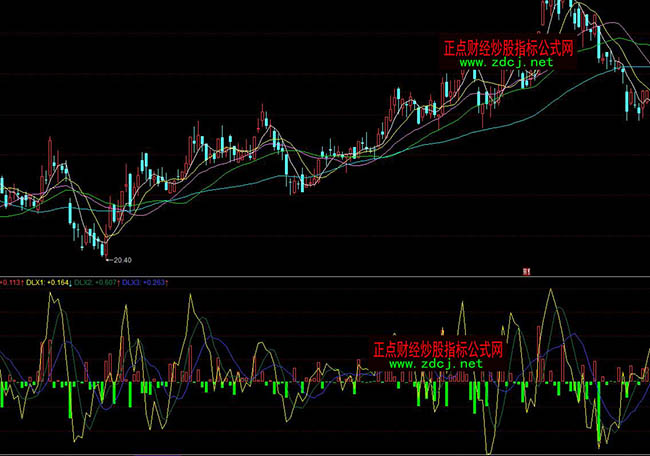Click the last cyan candlestick at far right
This screenshot has height=456, width=650.
pyautogui.click(x=641, y=108)
